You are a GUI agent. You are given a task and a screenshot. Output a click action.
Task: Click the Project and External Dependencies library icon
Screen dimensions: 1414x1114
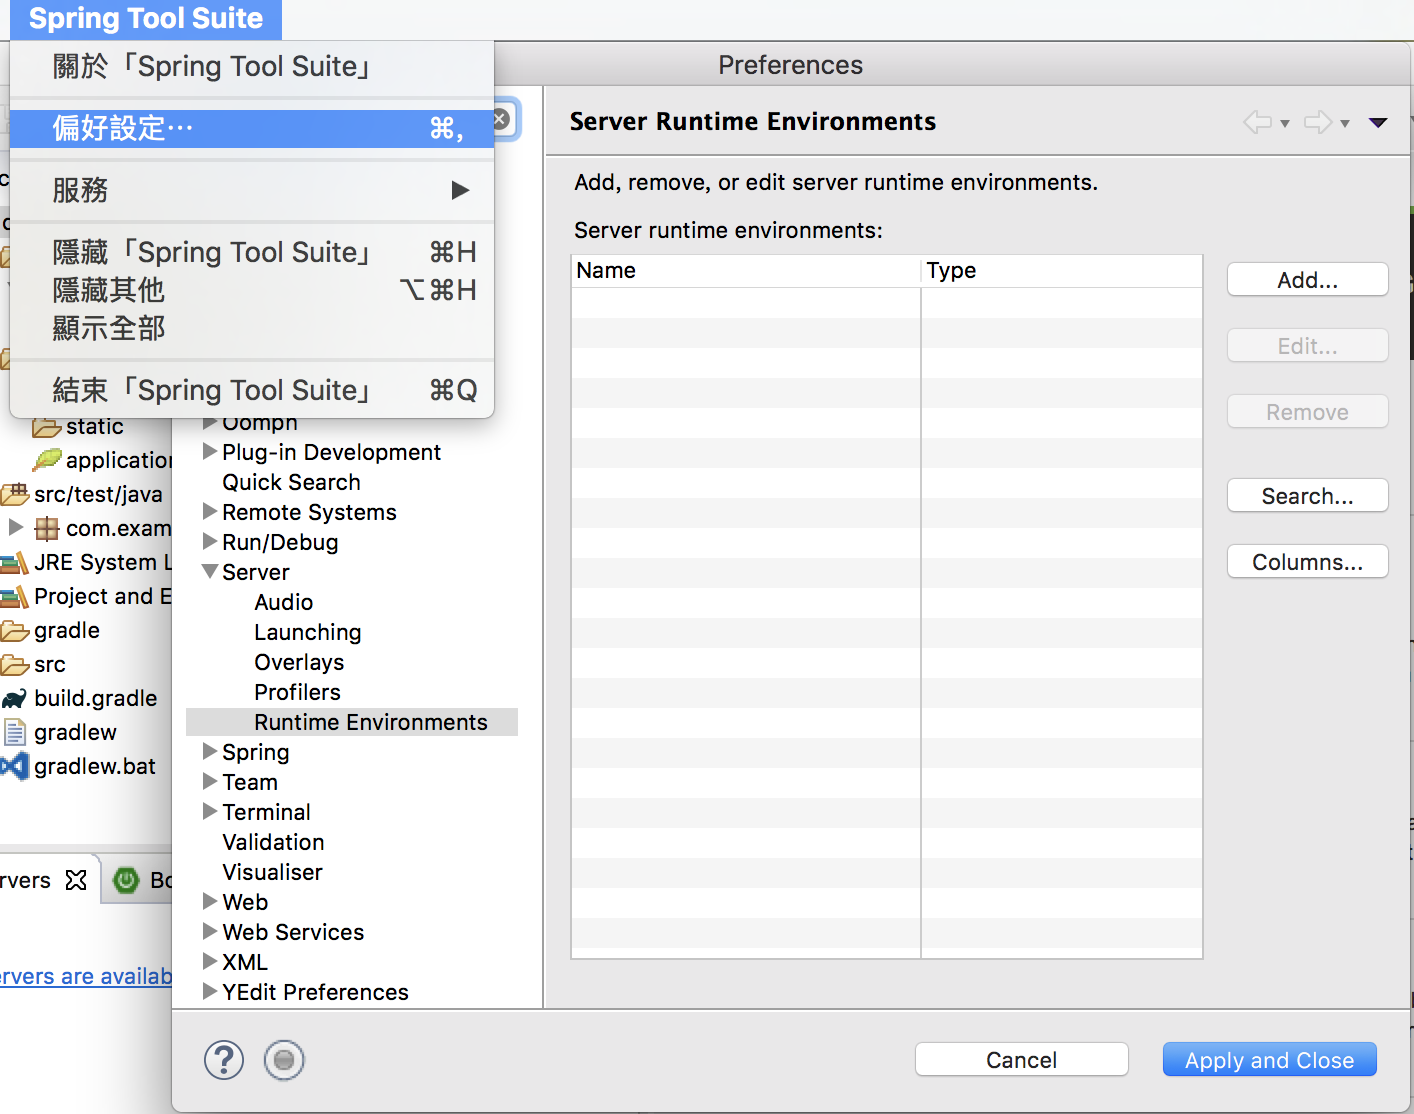(x=14, y=597)
